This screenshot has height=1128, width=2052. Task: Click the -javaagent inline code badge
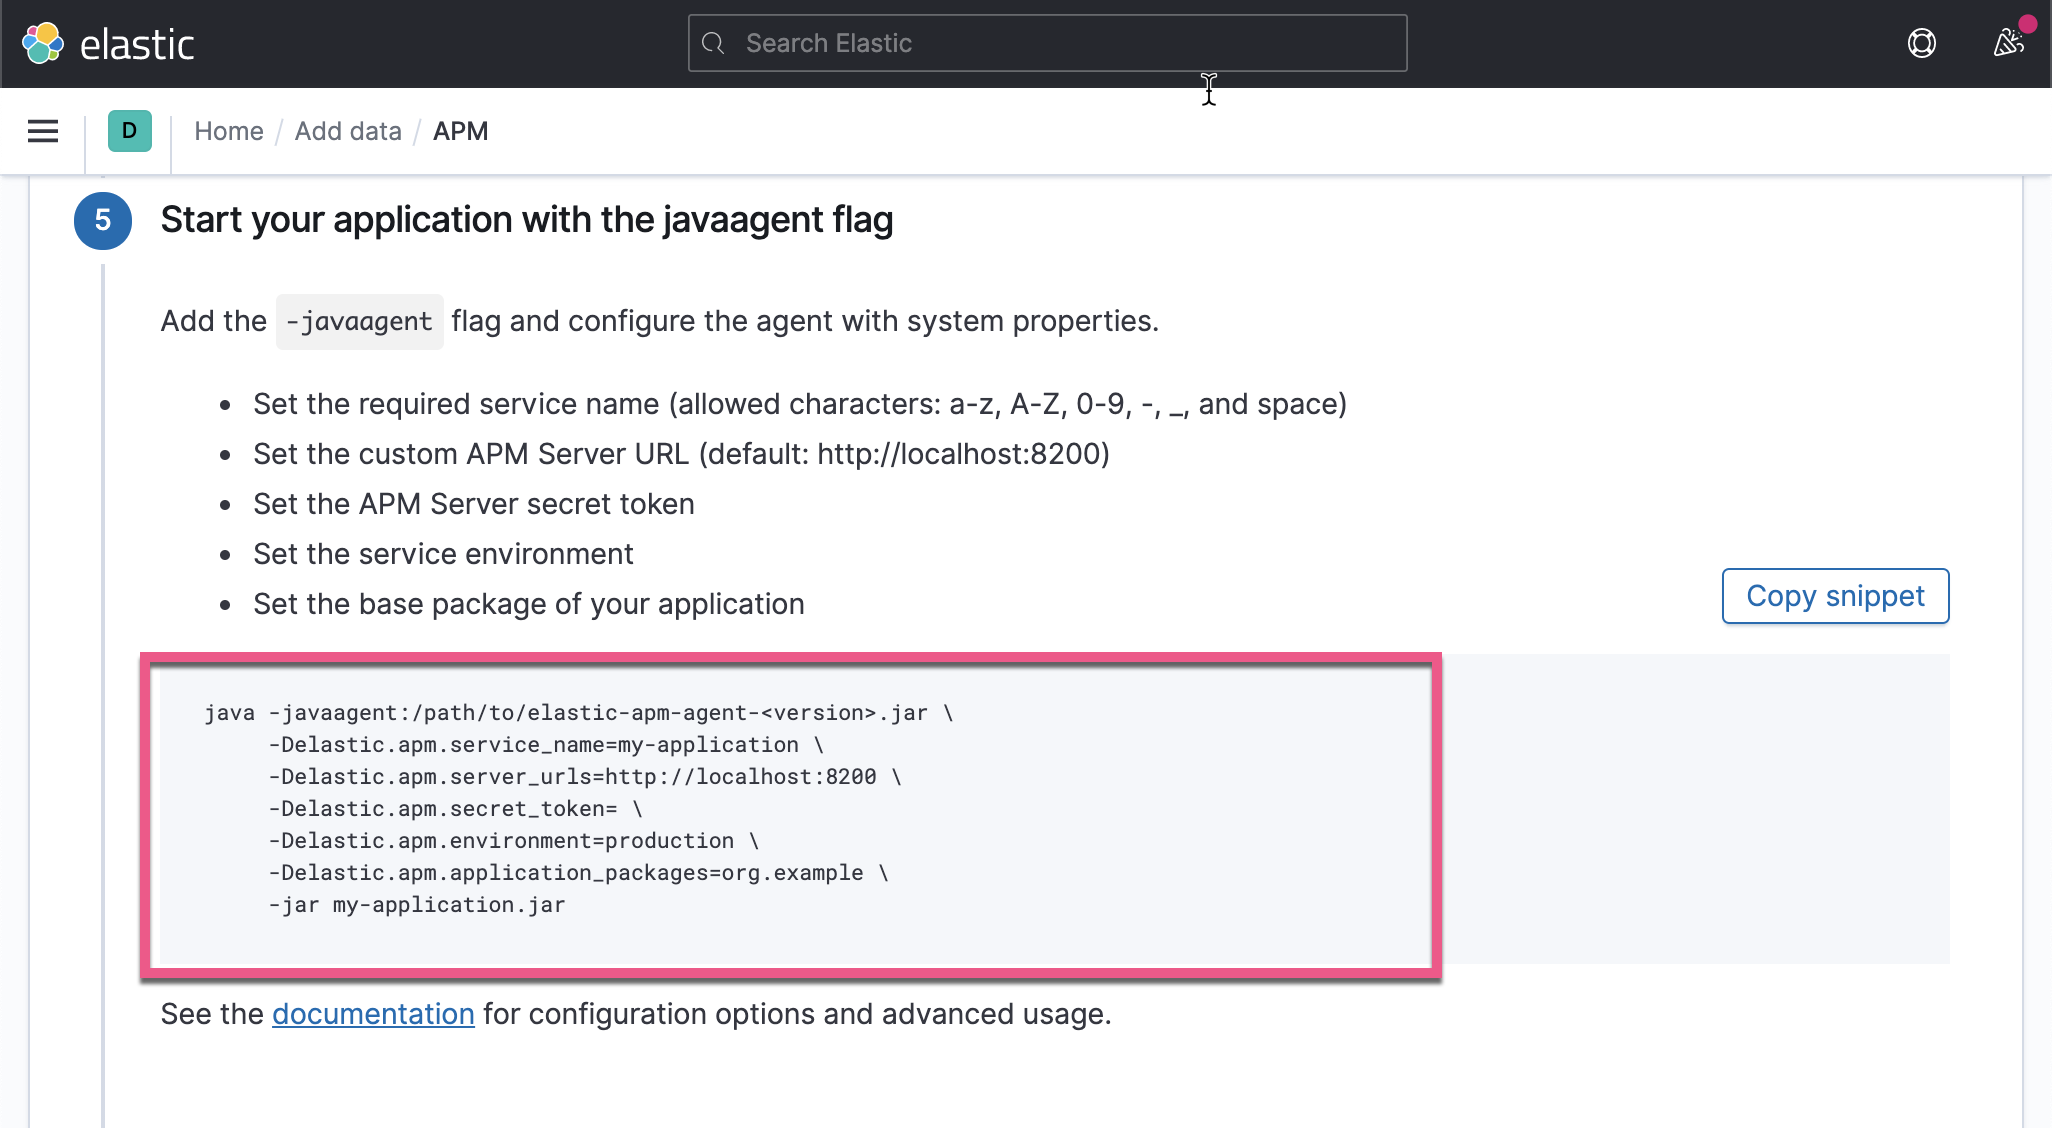pyautogui.click(x=359, y=321)
